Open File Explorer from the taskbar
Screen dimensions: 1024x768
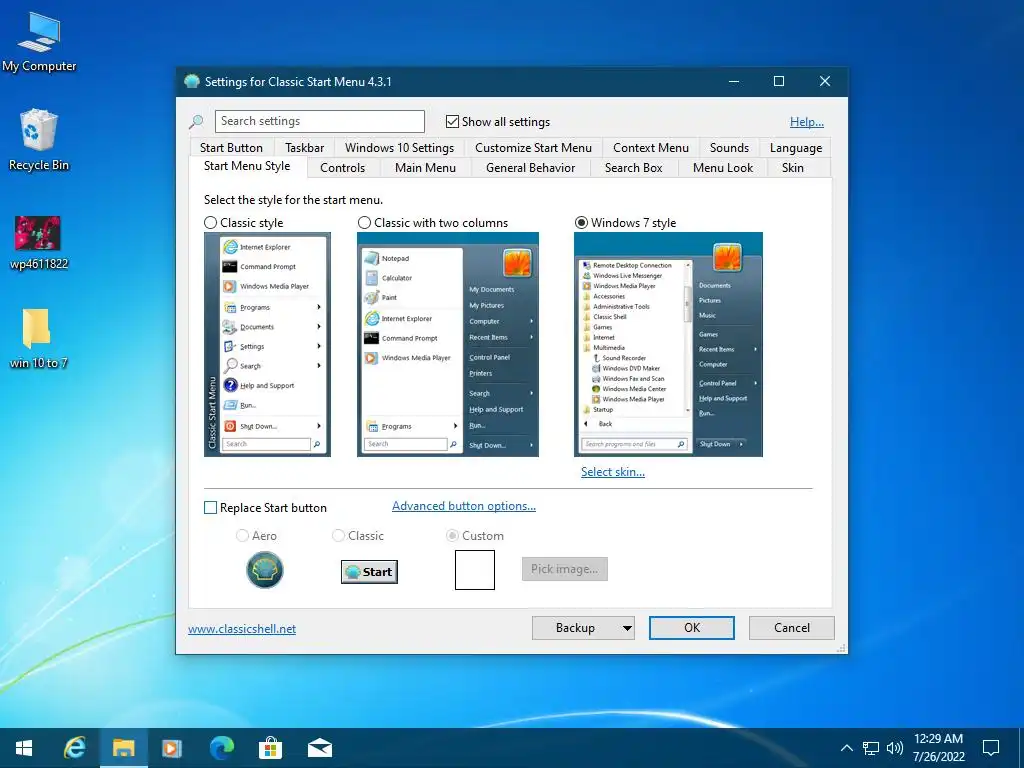point(123,748)
